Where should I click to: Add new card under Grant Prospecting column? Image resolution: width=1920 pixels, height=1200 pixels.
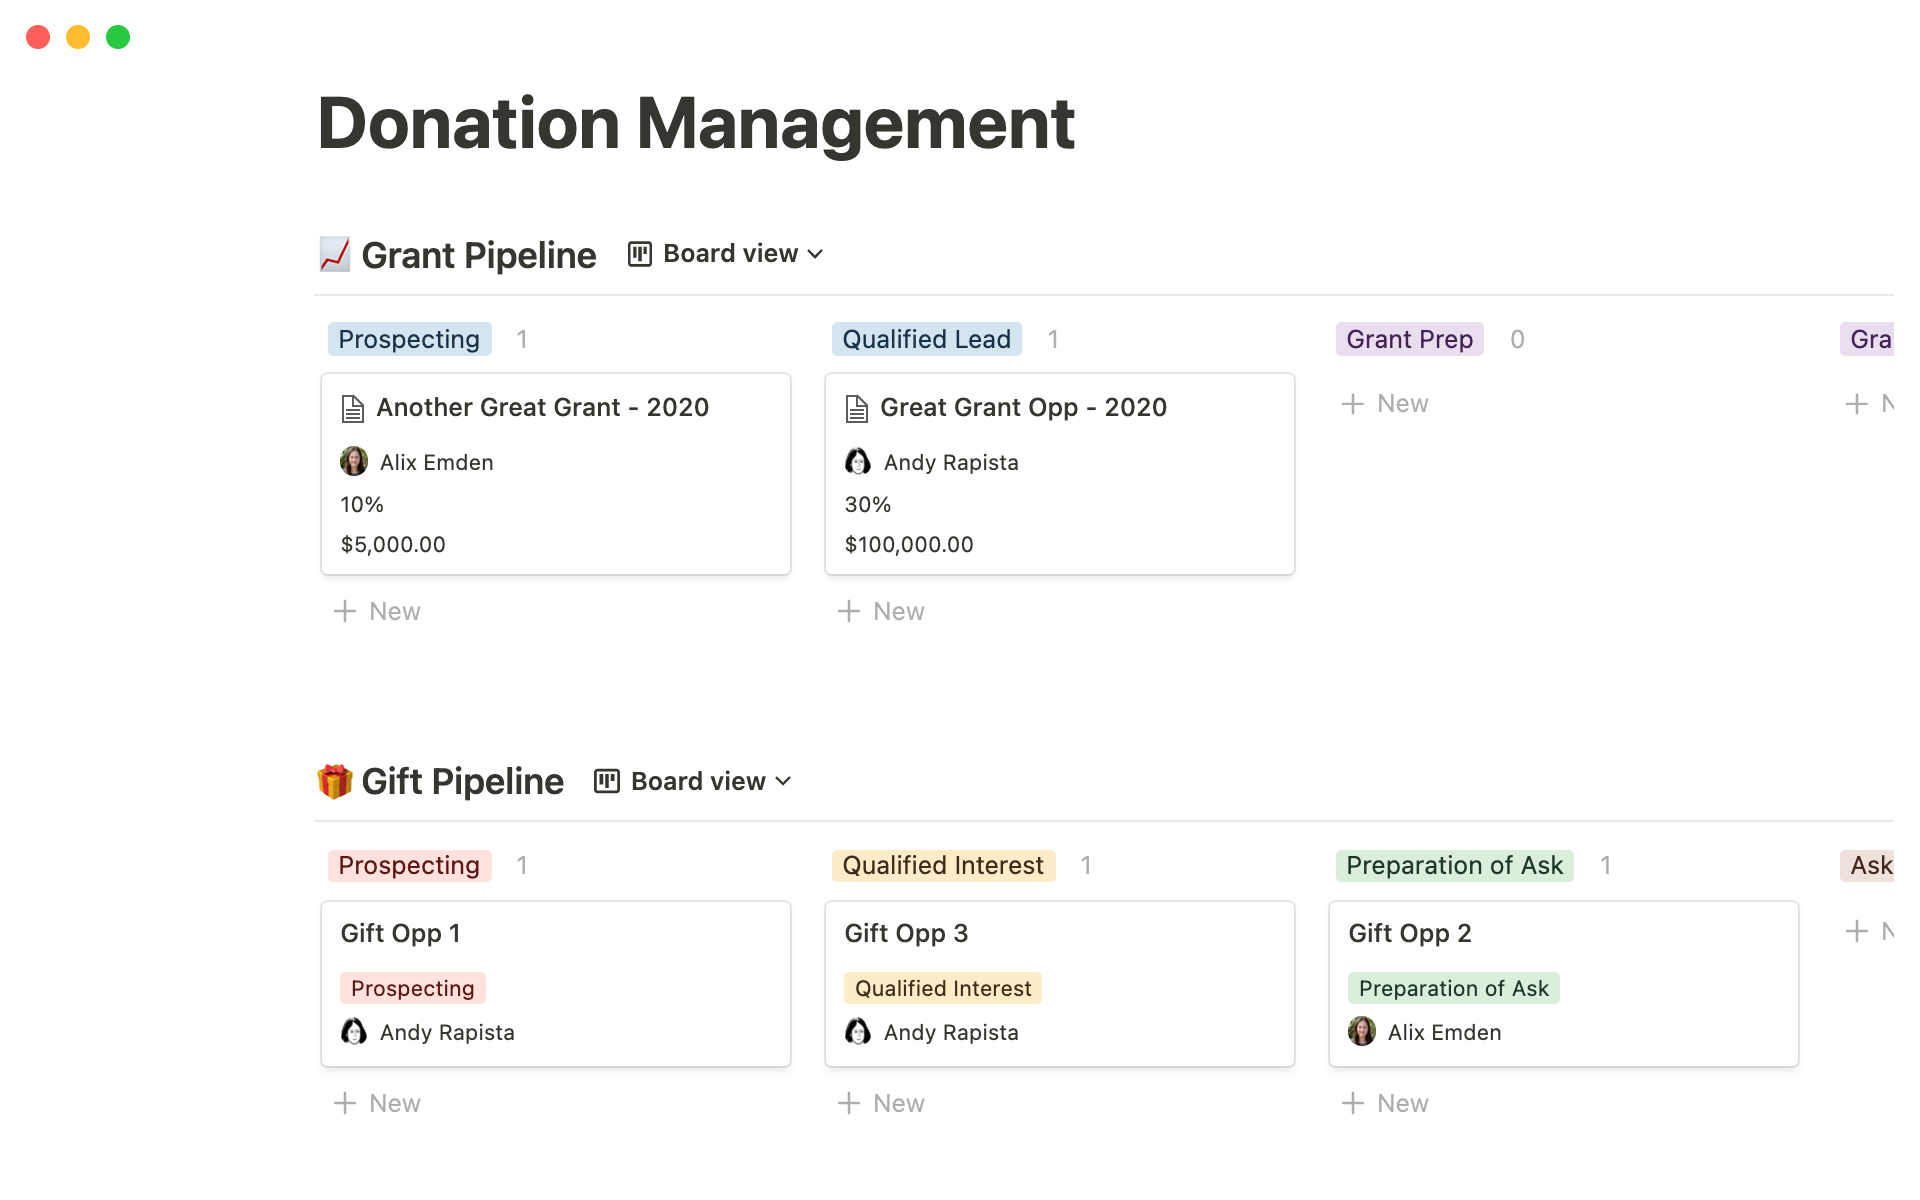(x=378, y=611)
